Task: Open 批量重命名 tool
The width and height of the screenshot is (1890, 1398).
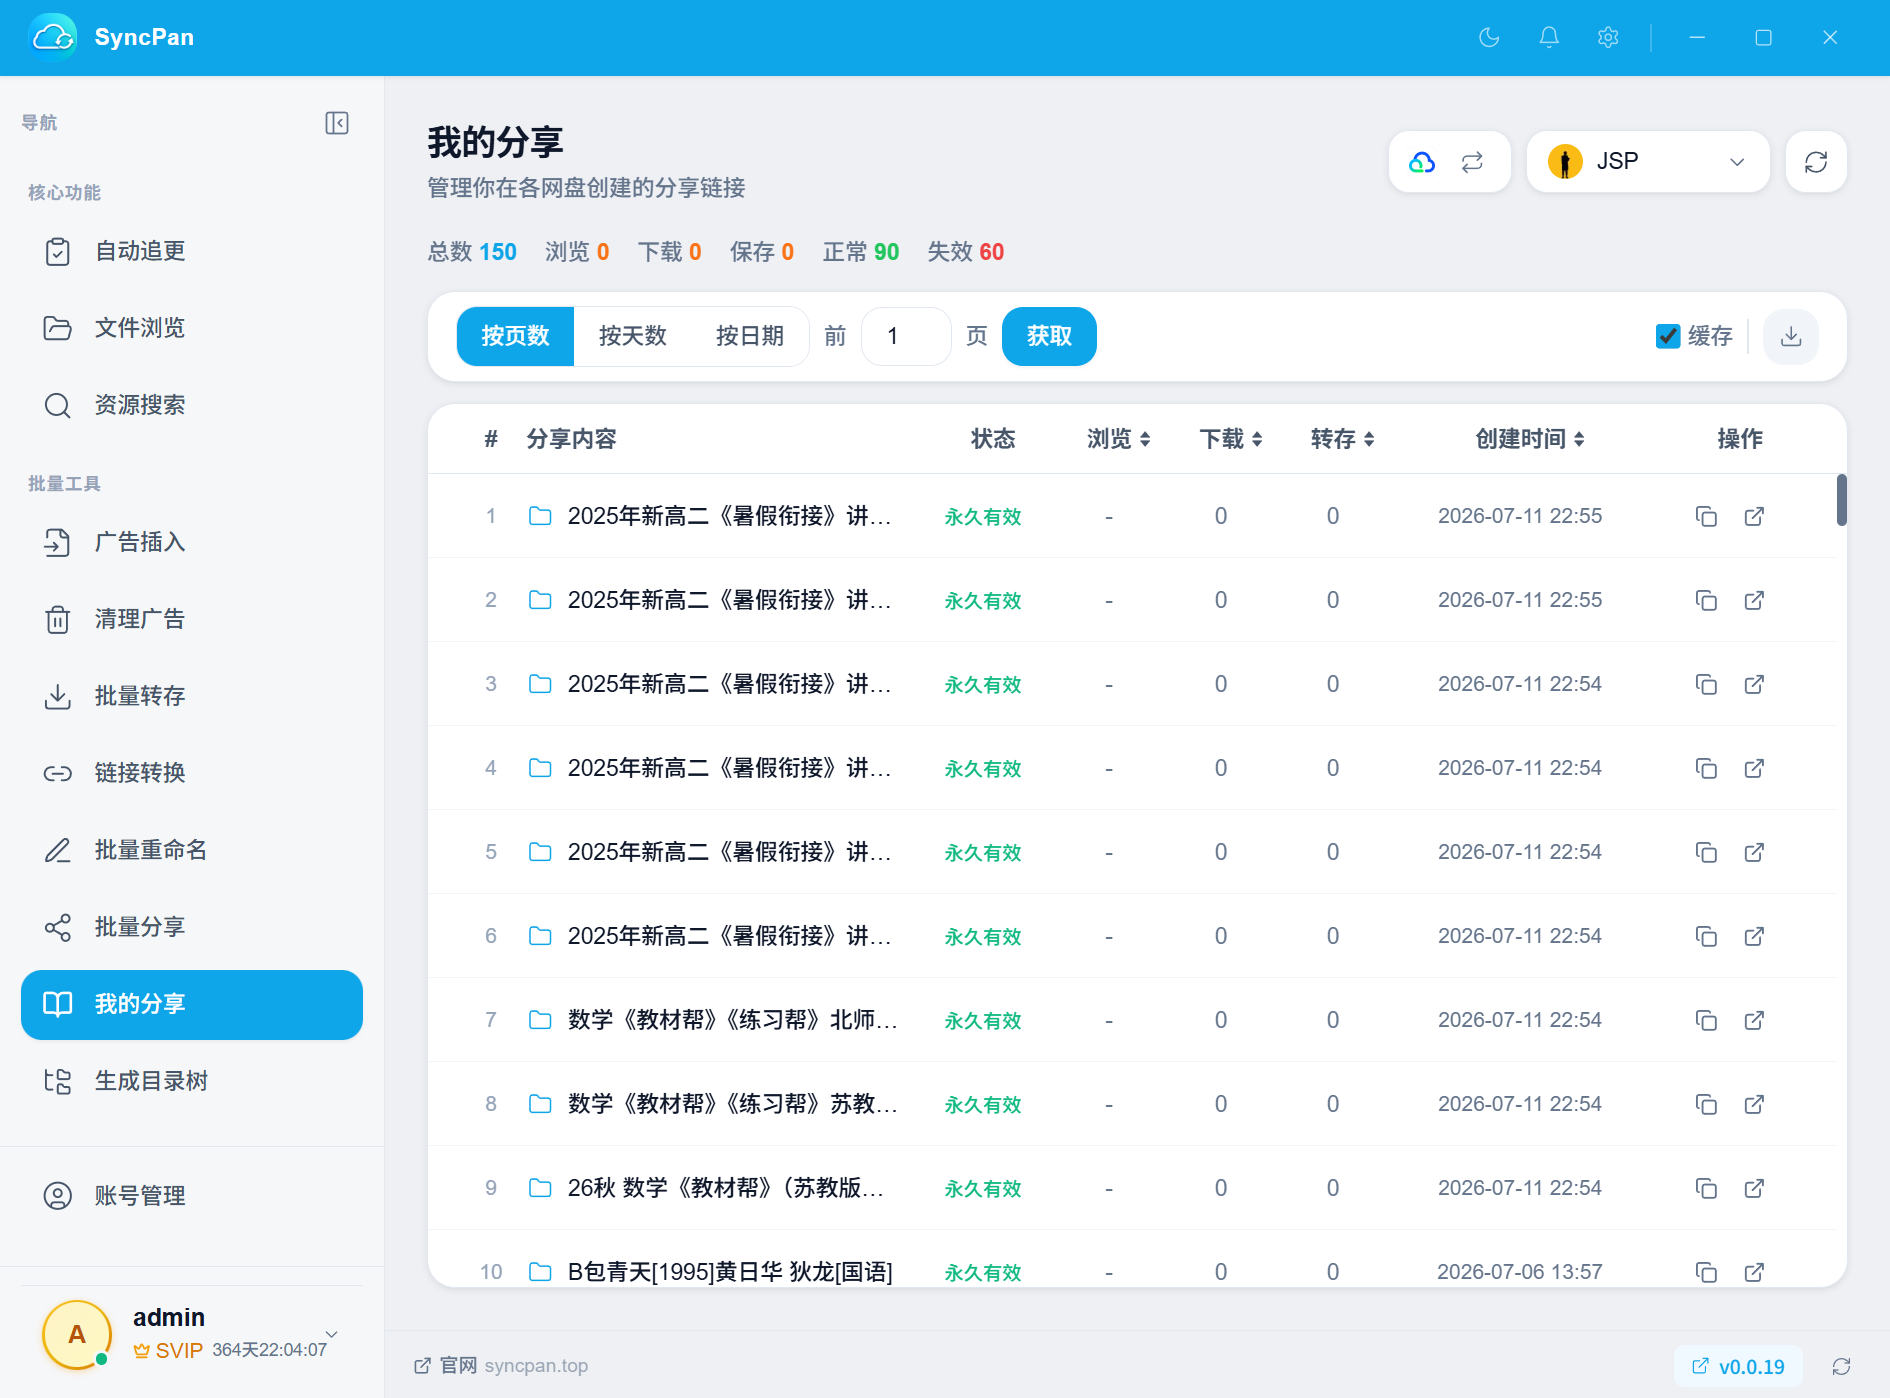Action: [x=192, y=850]
